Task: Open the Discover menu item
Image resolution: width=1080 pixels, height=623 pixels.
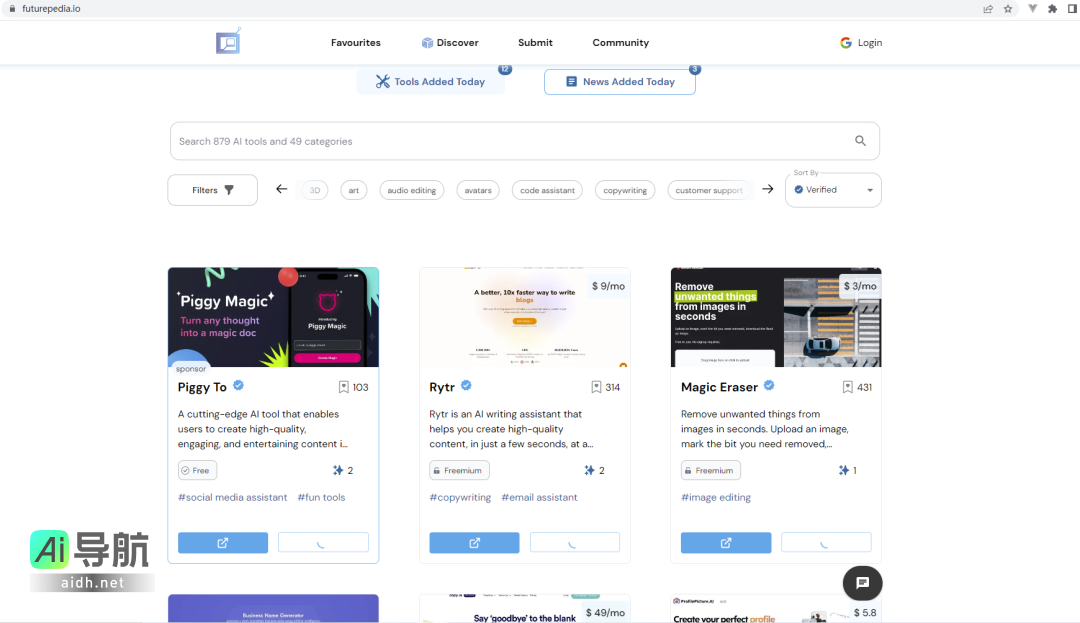Action: pyautogui.click(x=450, y=43)
